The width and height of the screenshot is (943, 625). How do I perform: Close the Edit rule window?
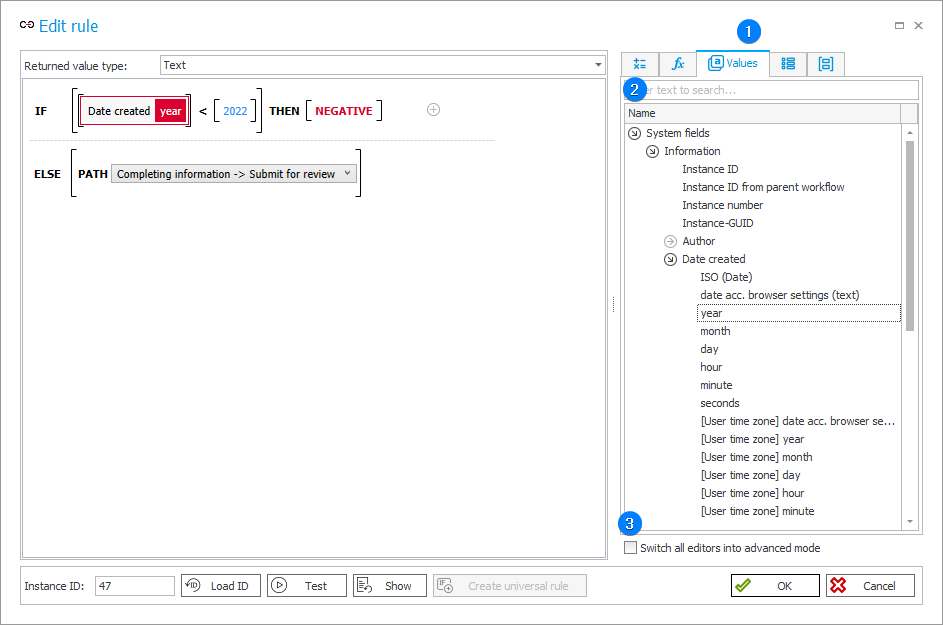tap(918, 25)
